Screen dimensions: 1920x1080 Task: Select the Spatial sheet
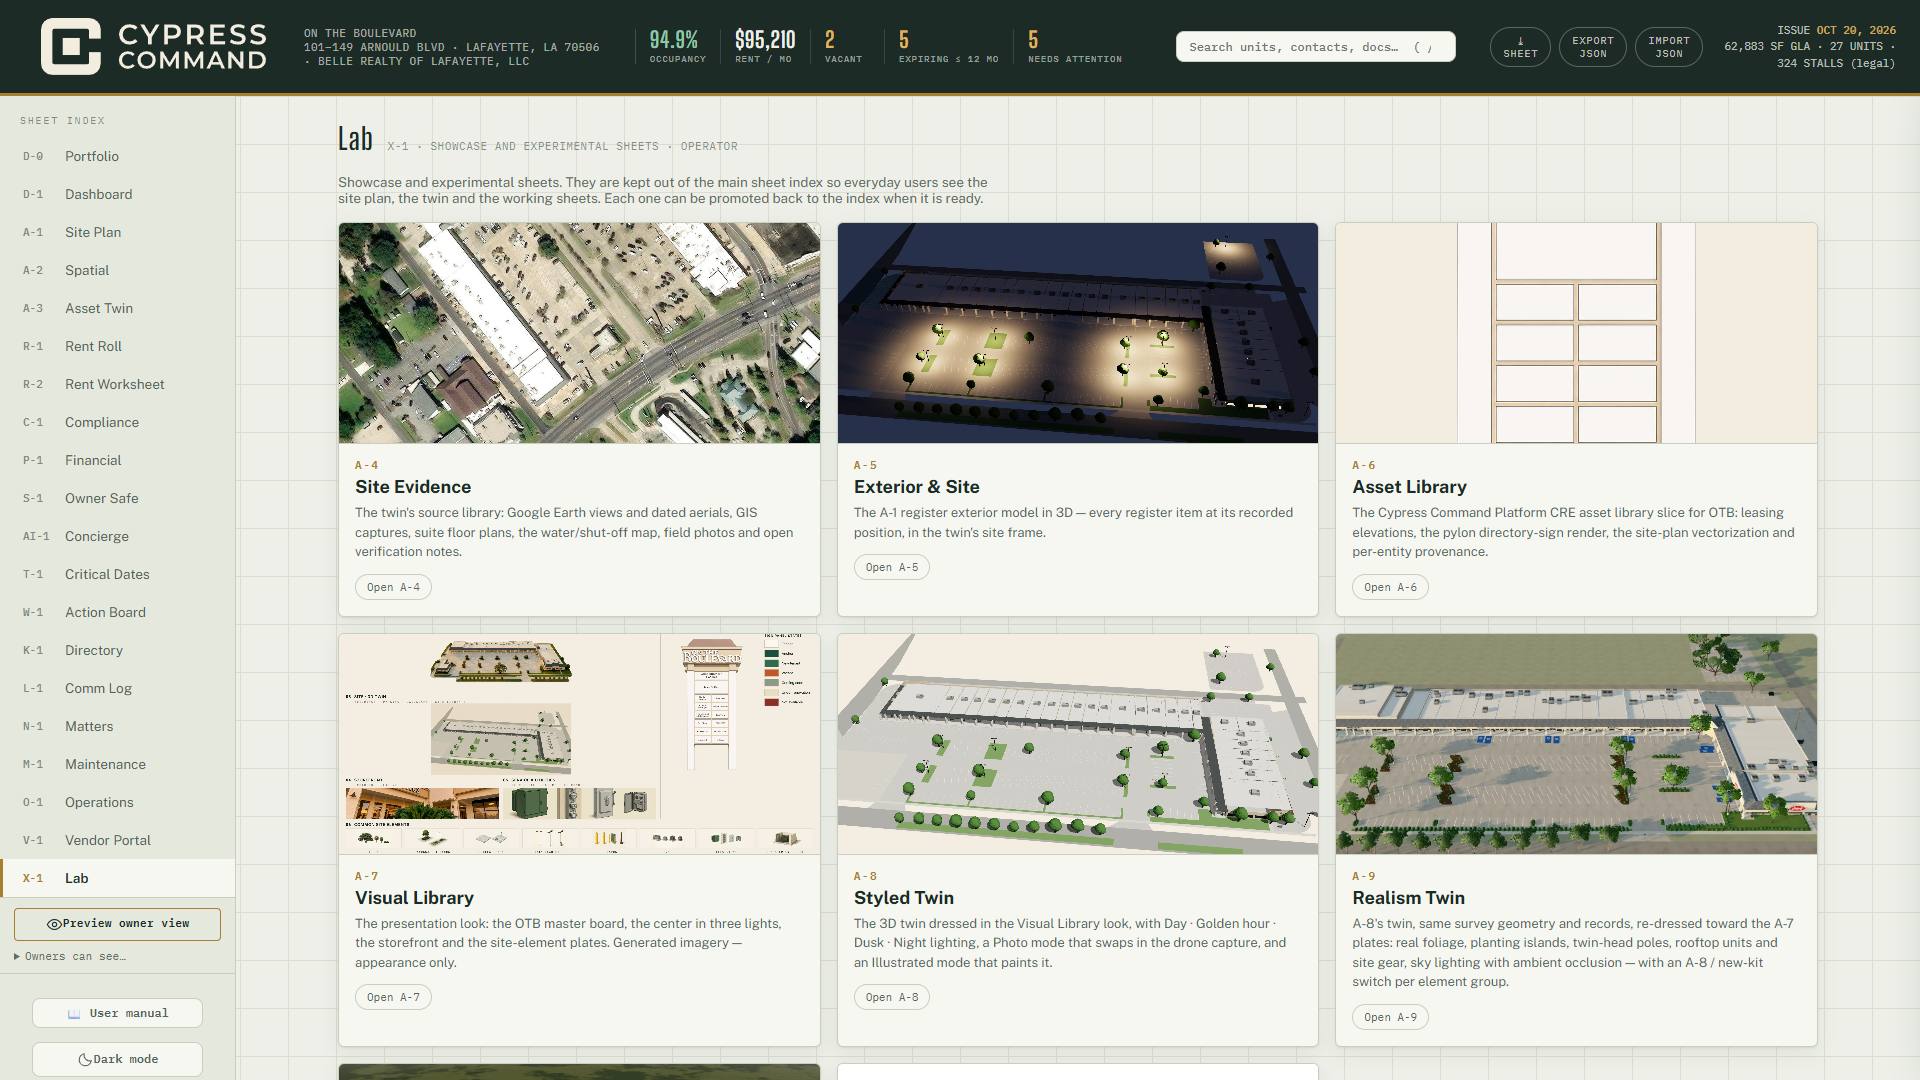(118, 270)
